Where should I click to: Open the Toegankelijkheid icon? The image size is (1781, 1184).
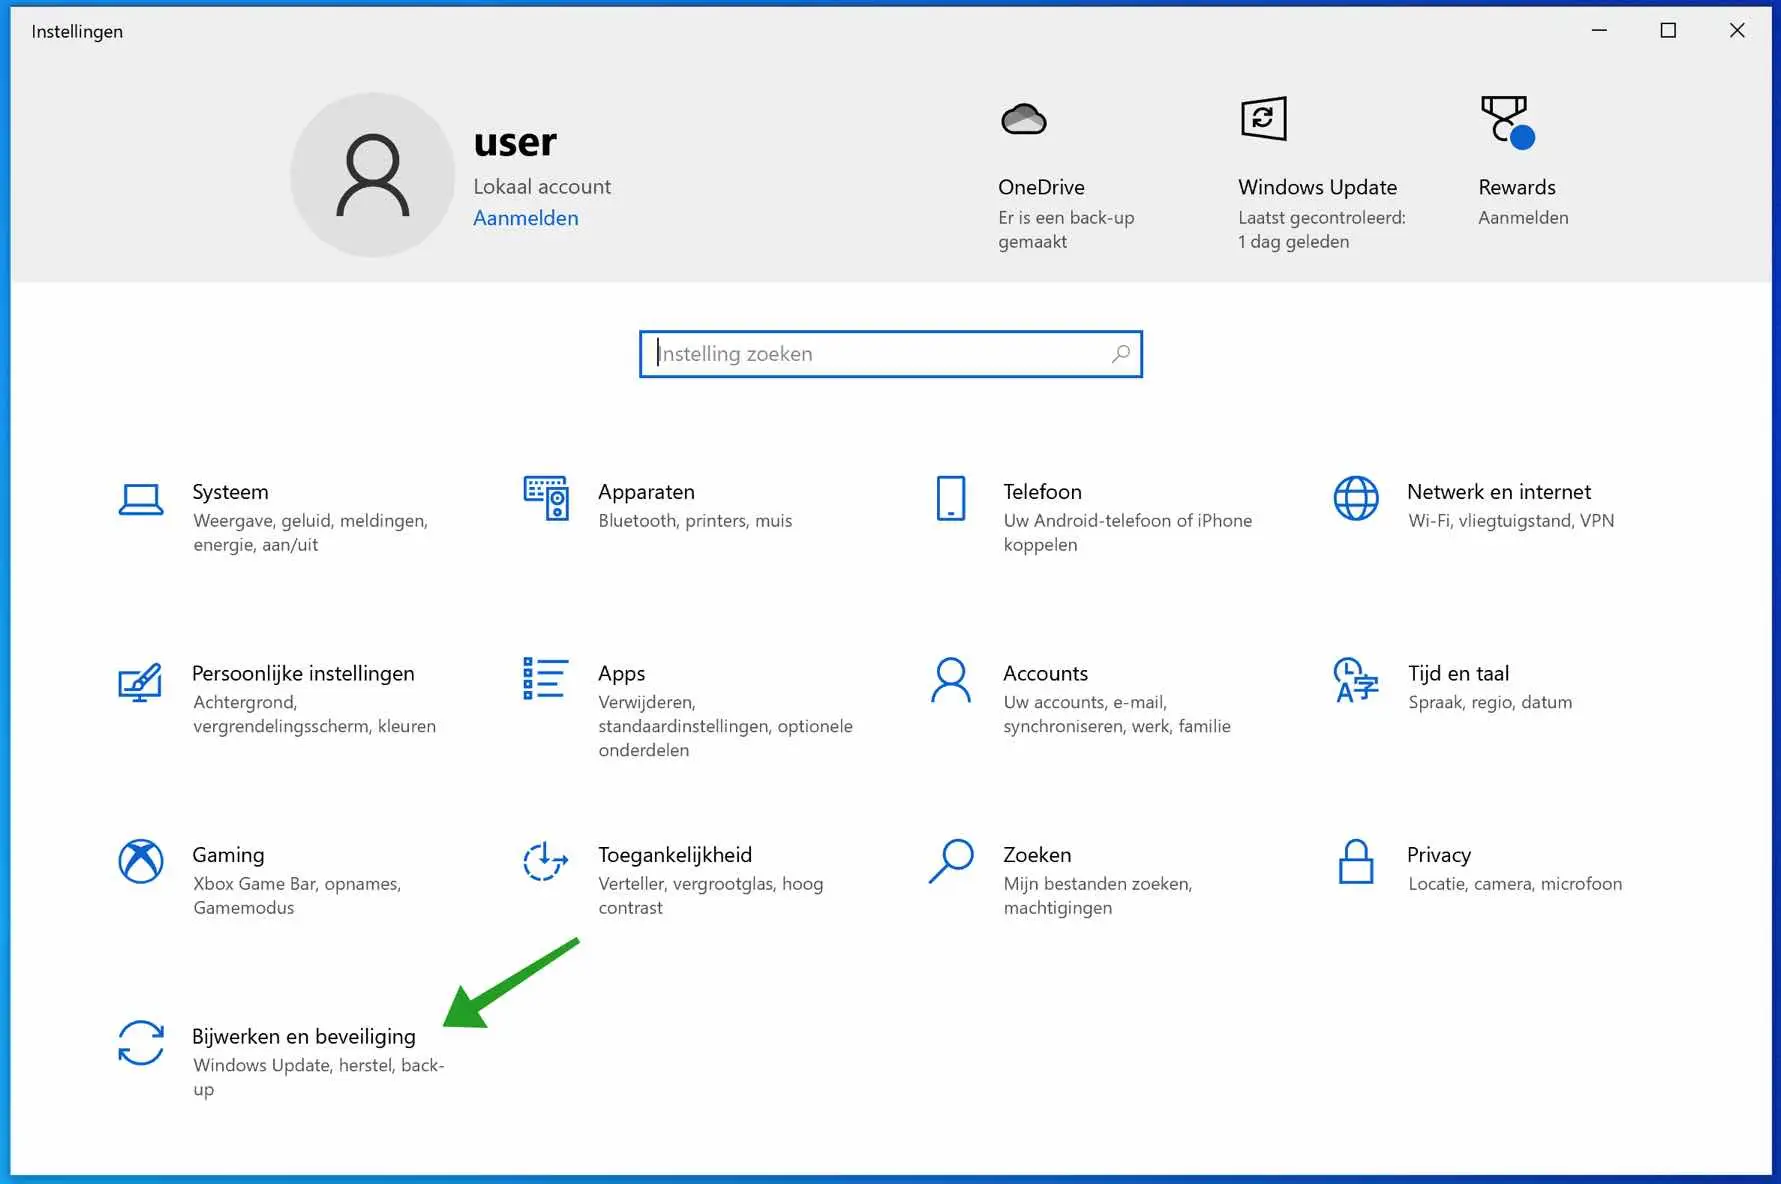(546, 861)
